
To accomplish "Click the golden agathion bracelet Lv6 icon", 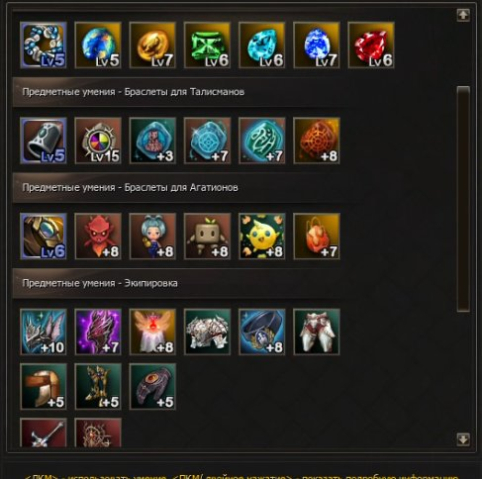I will tap(43, 236).
